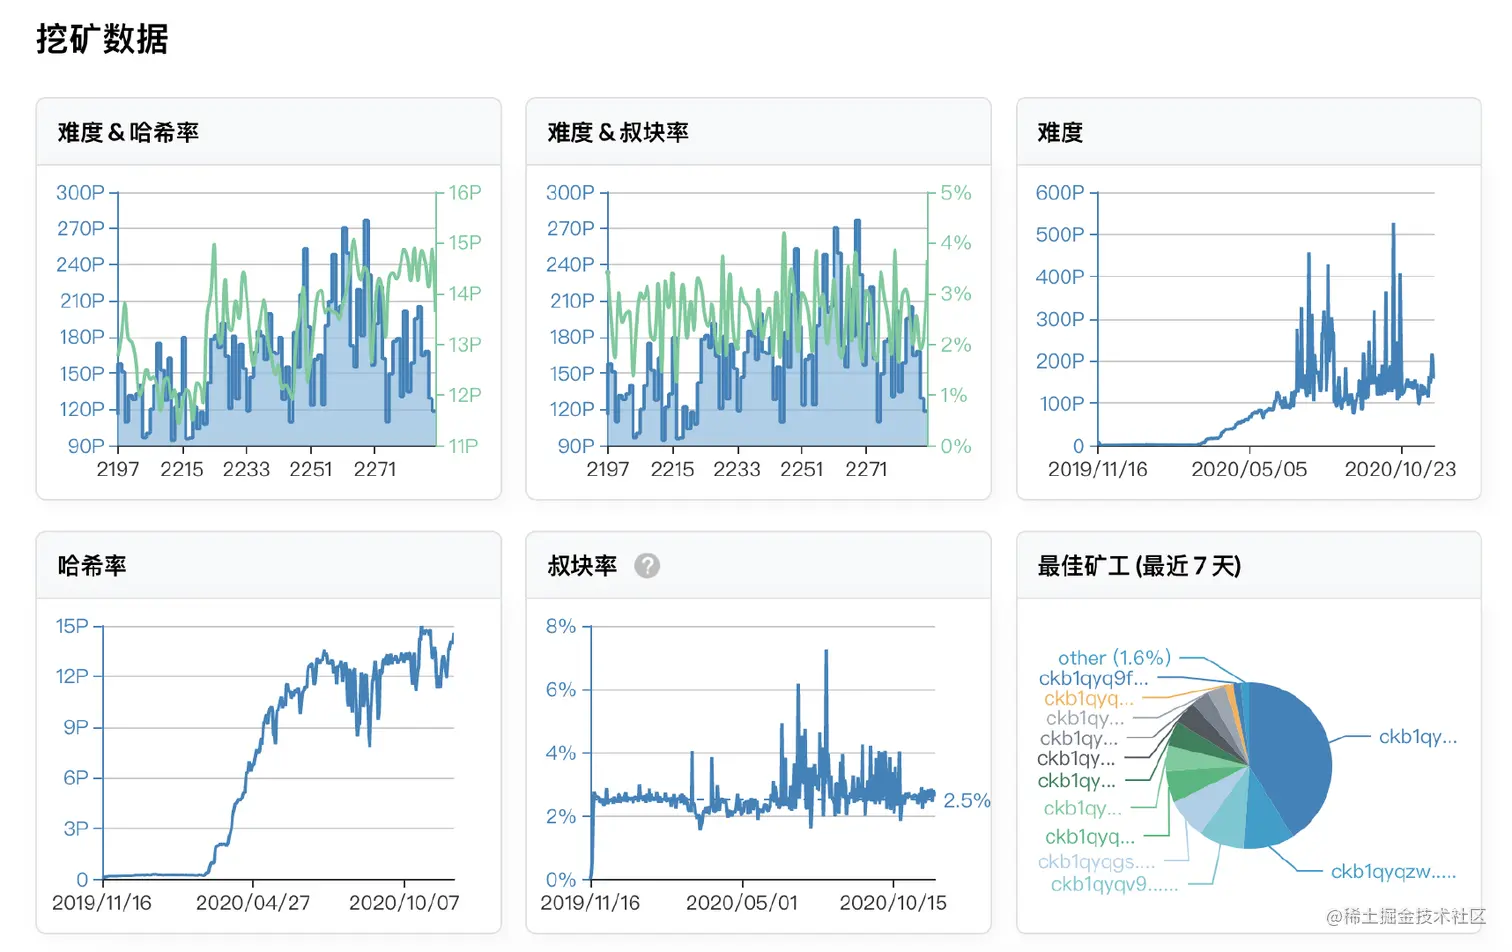Select the ckb1qyqgs.... miner label

point(1096,862)
